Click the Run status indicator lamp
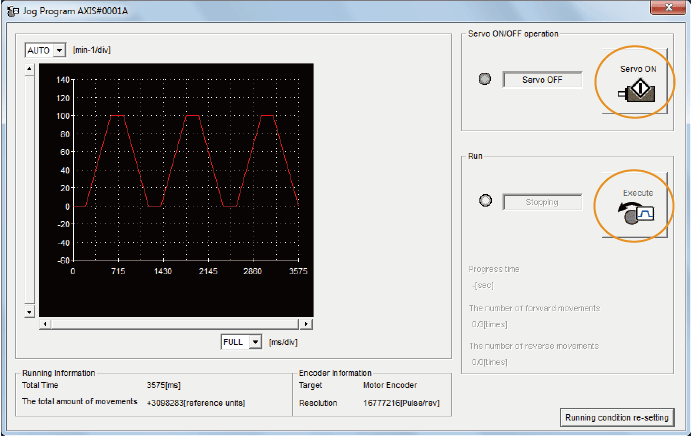The width and height of the screenshot is (691, 436). coord(485,201)
